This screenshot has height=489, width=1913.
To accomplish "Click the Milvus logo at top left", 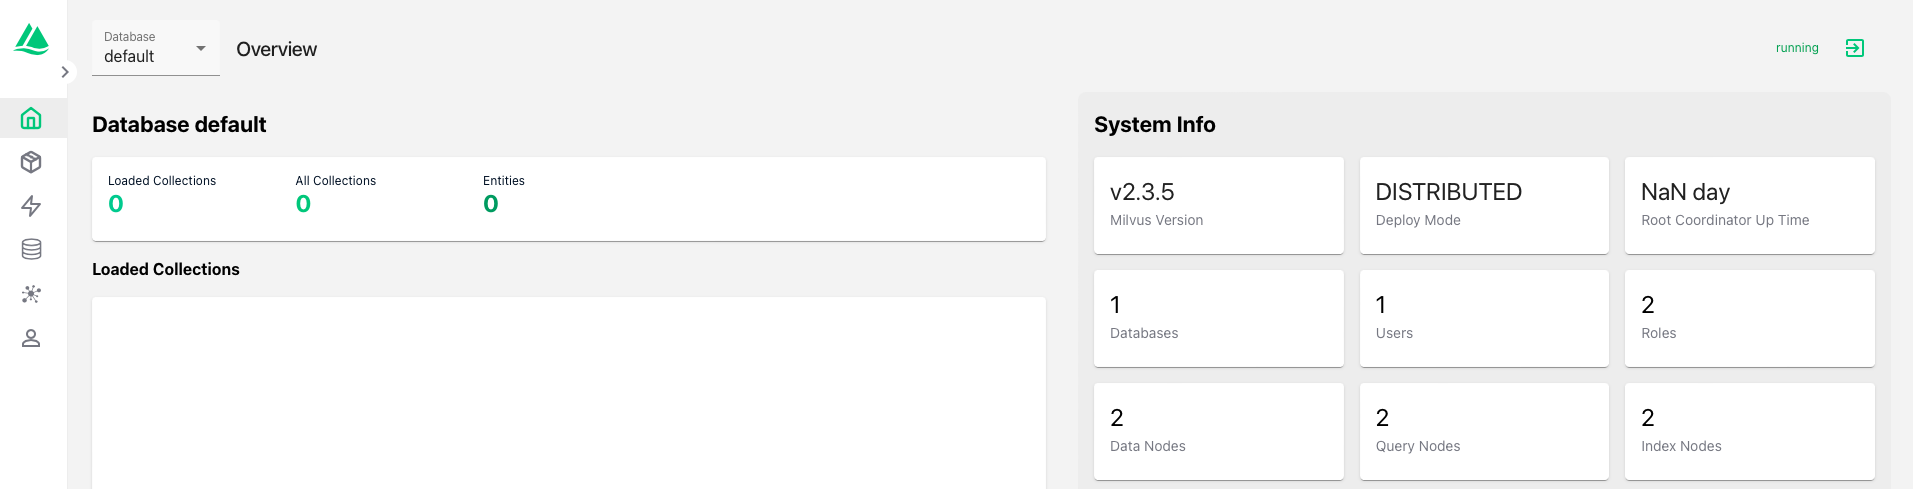I will (32, 40).
